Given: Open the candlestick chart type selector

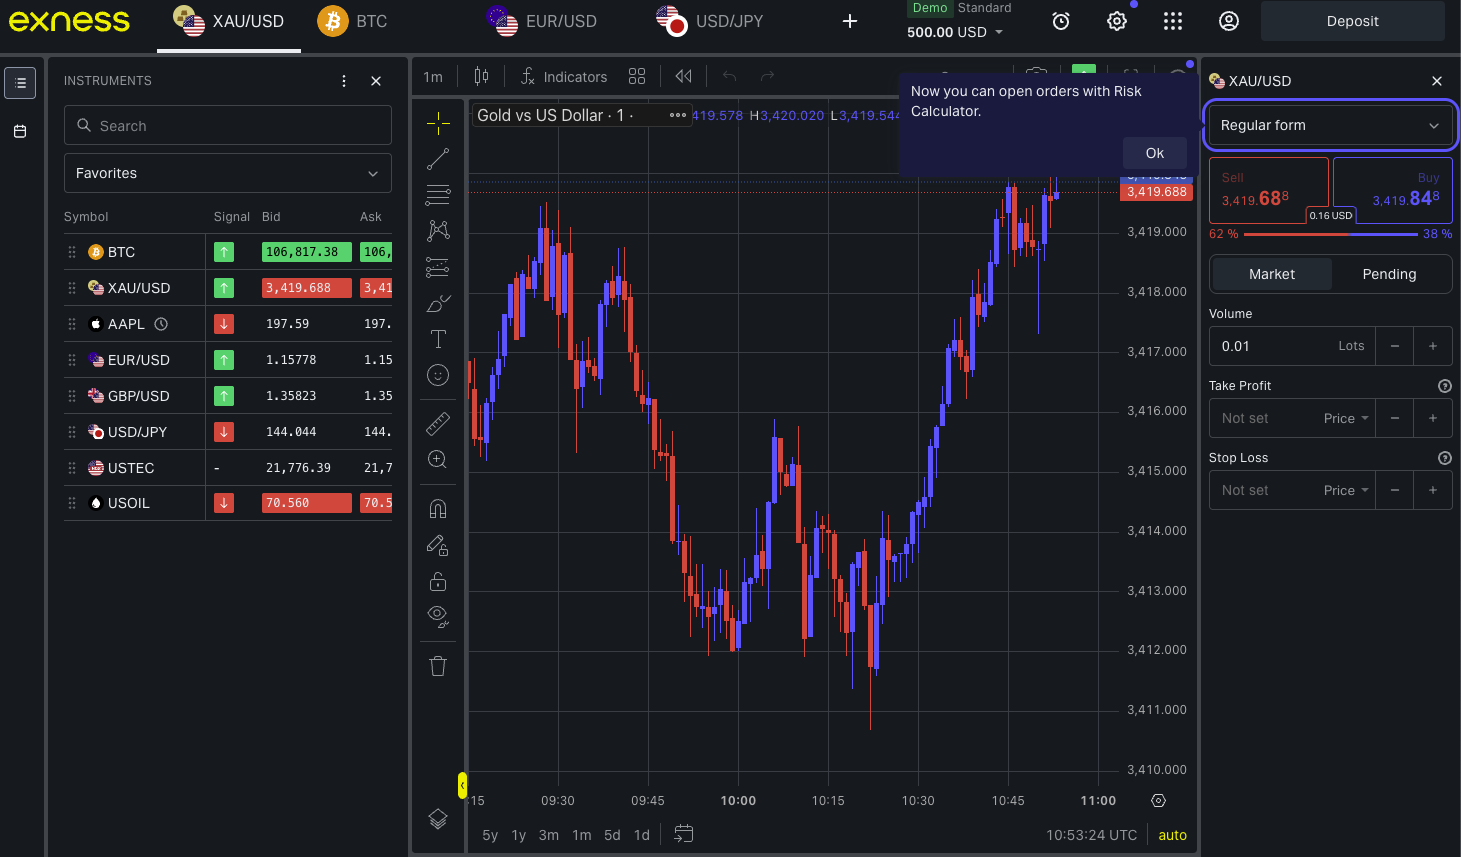Looking at the screenshot, I should point(481,76).
